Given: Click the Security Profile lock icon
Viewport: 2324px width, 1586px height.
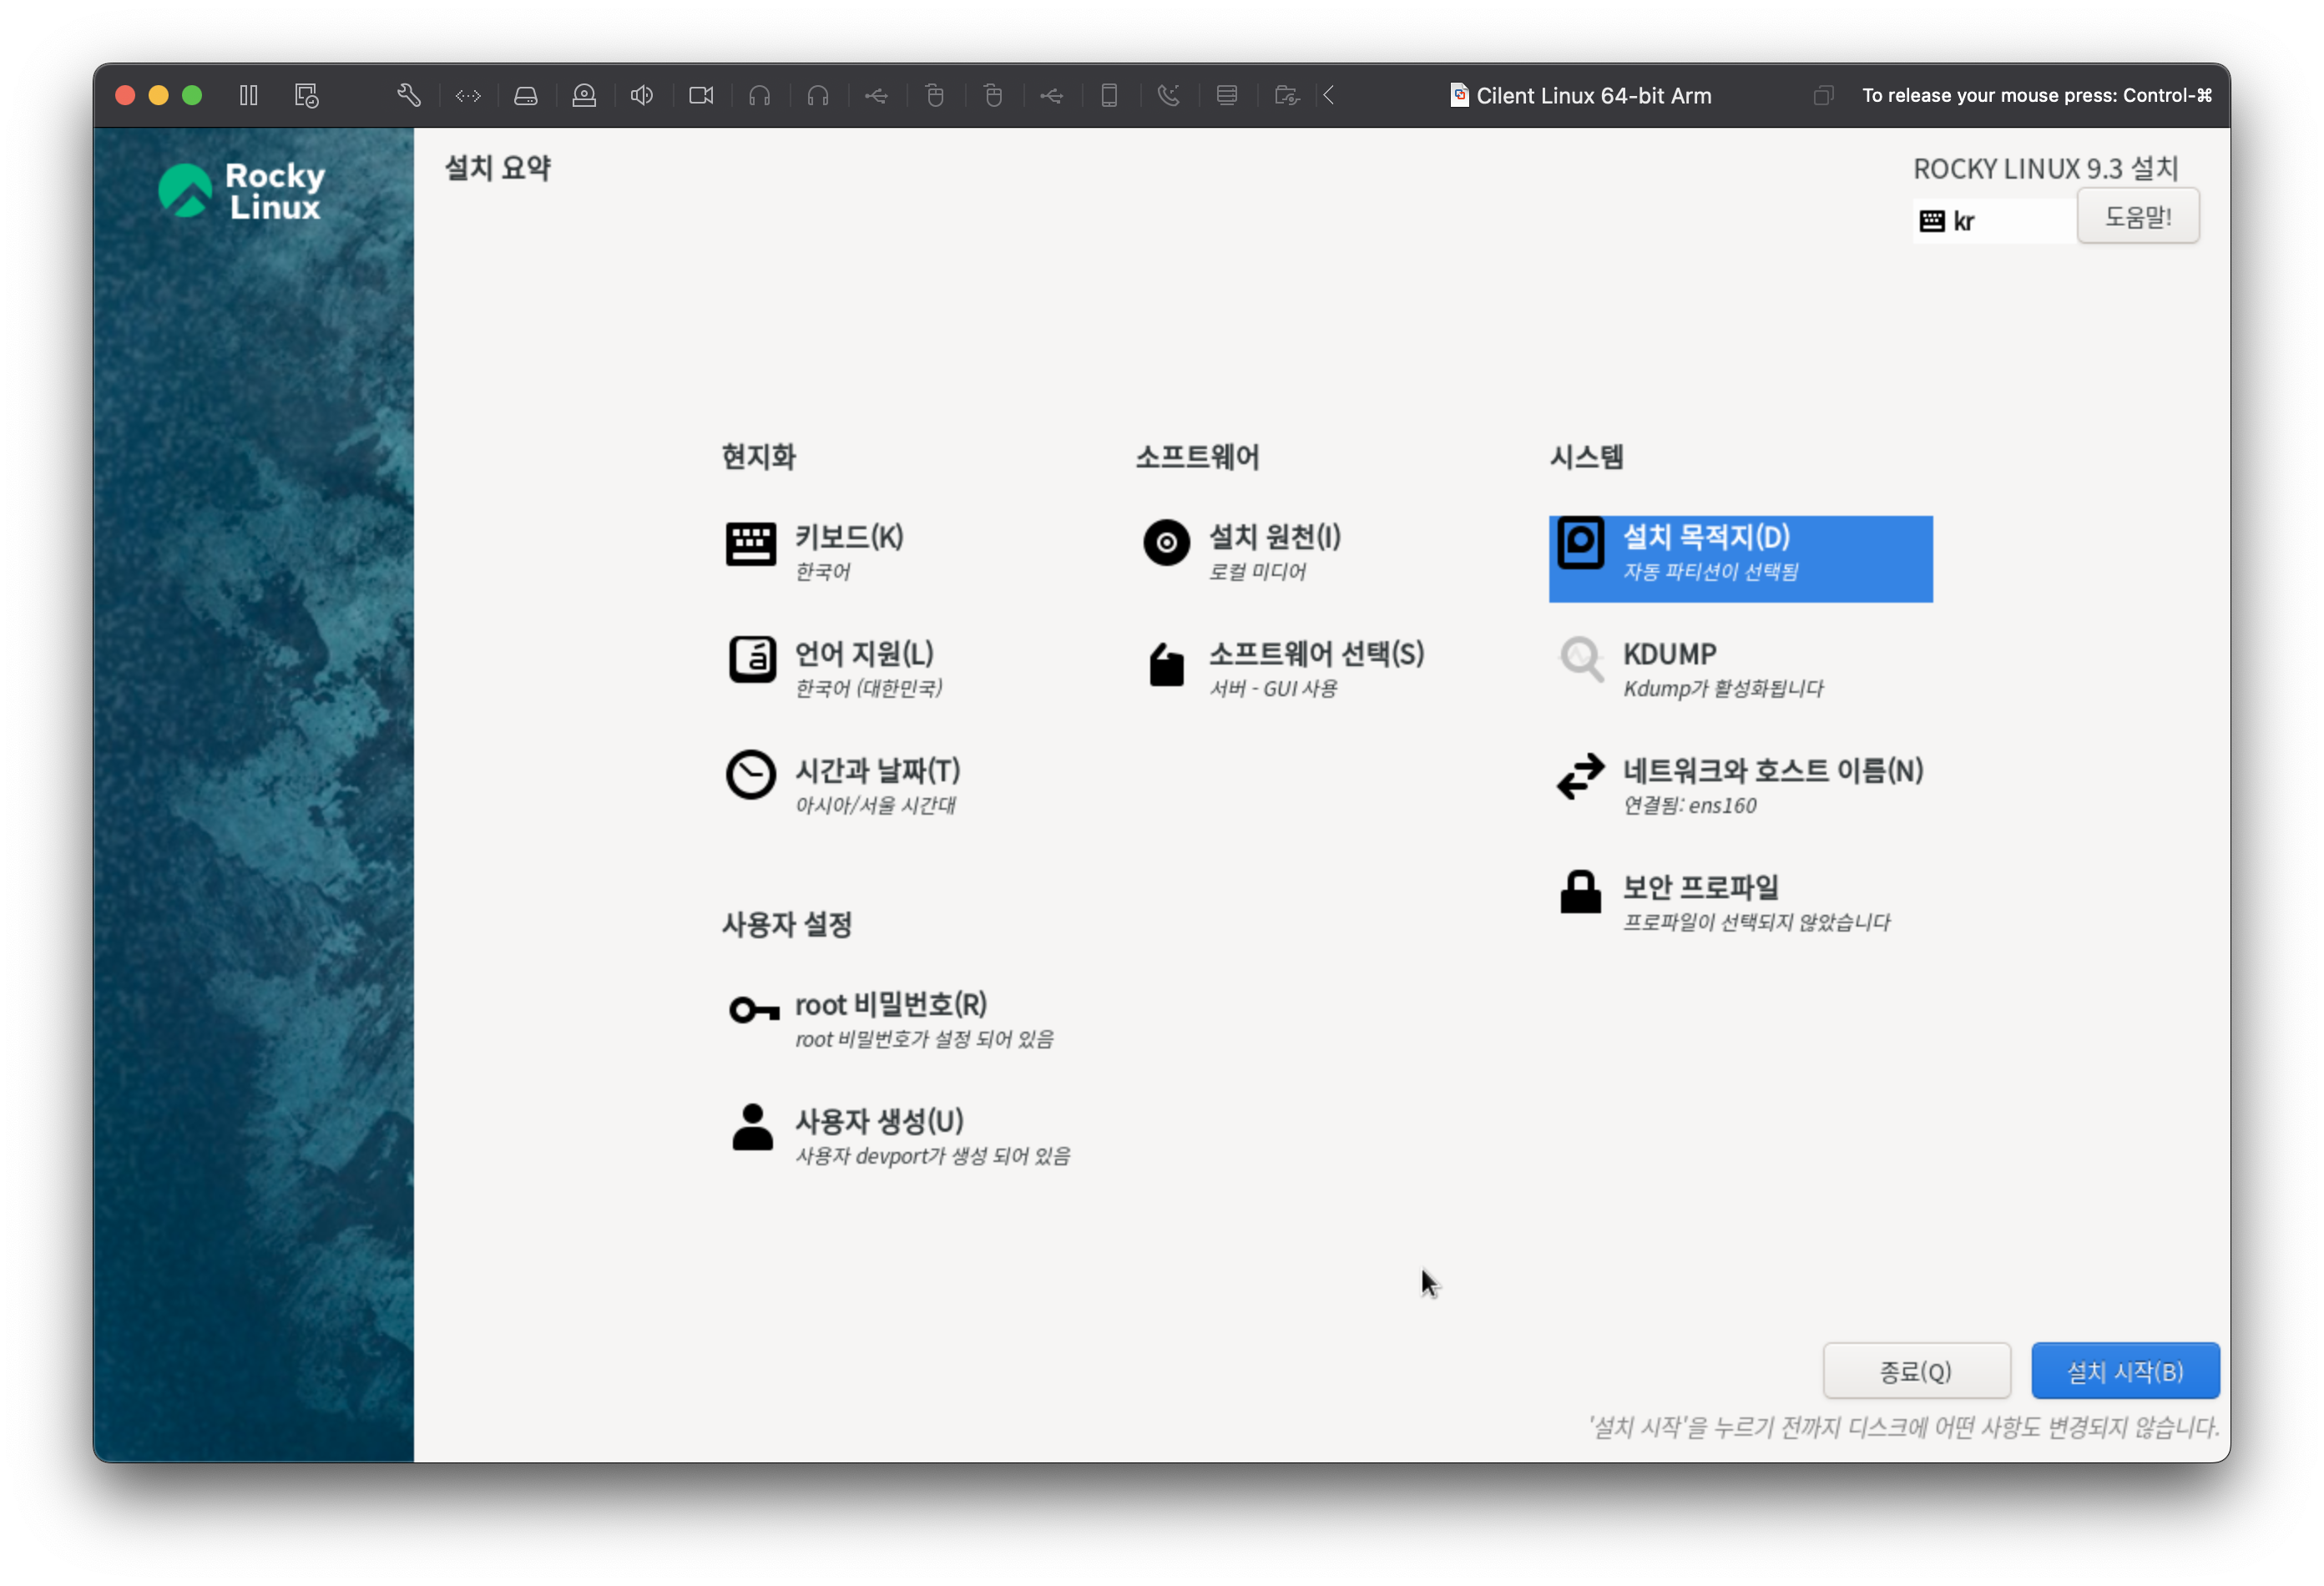Looking at the screenshot, I should 1580,892.
